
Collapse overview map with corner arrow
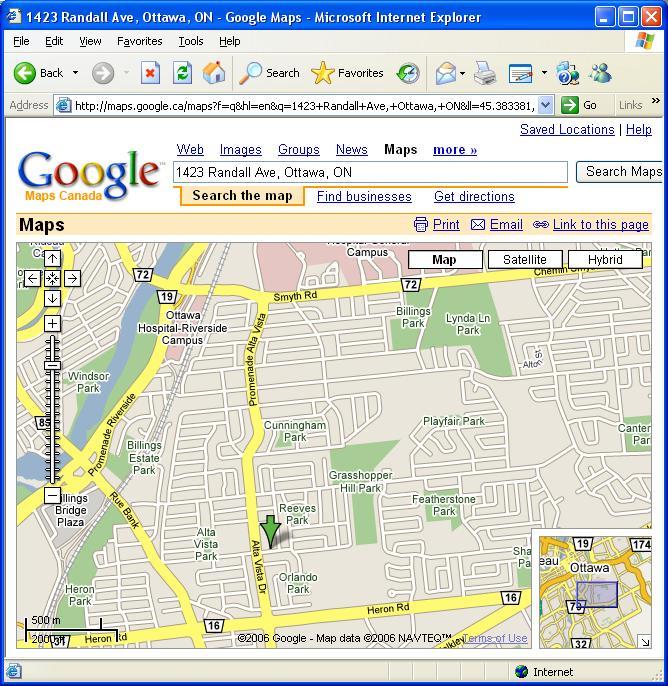644,641
